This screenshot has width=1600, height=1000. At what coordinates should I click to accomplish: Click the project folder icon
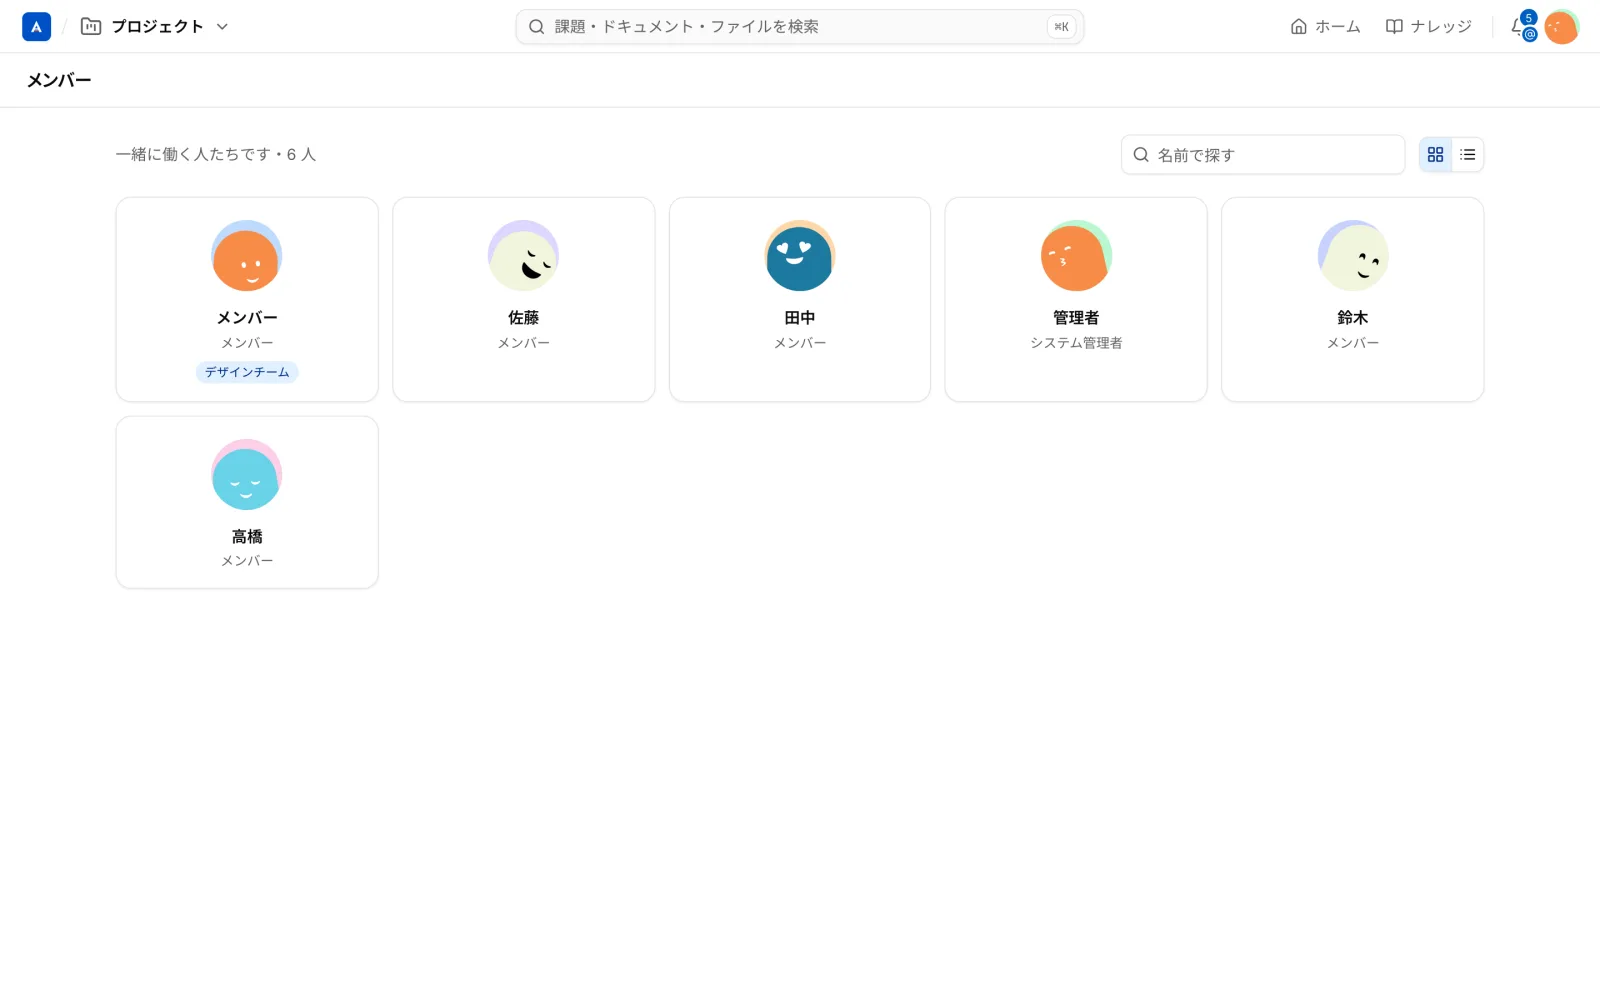(91, 27)
